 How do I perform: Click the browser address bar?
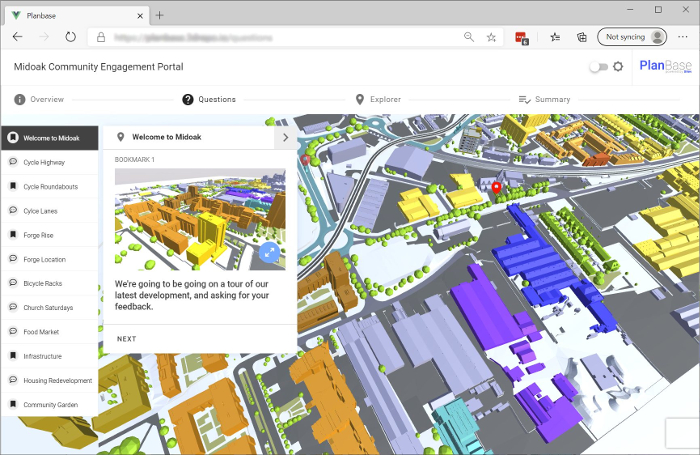(280, 37)
